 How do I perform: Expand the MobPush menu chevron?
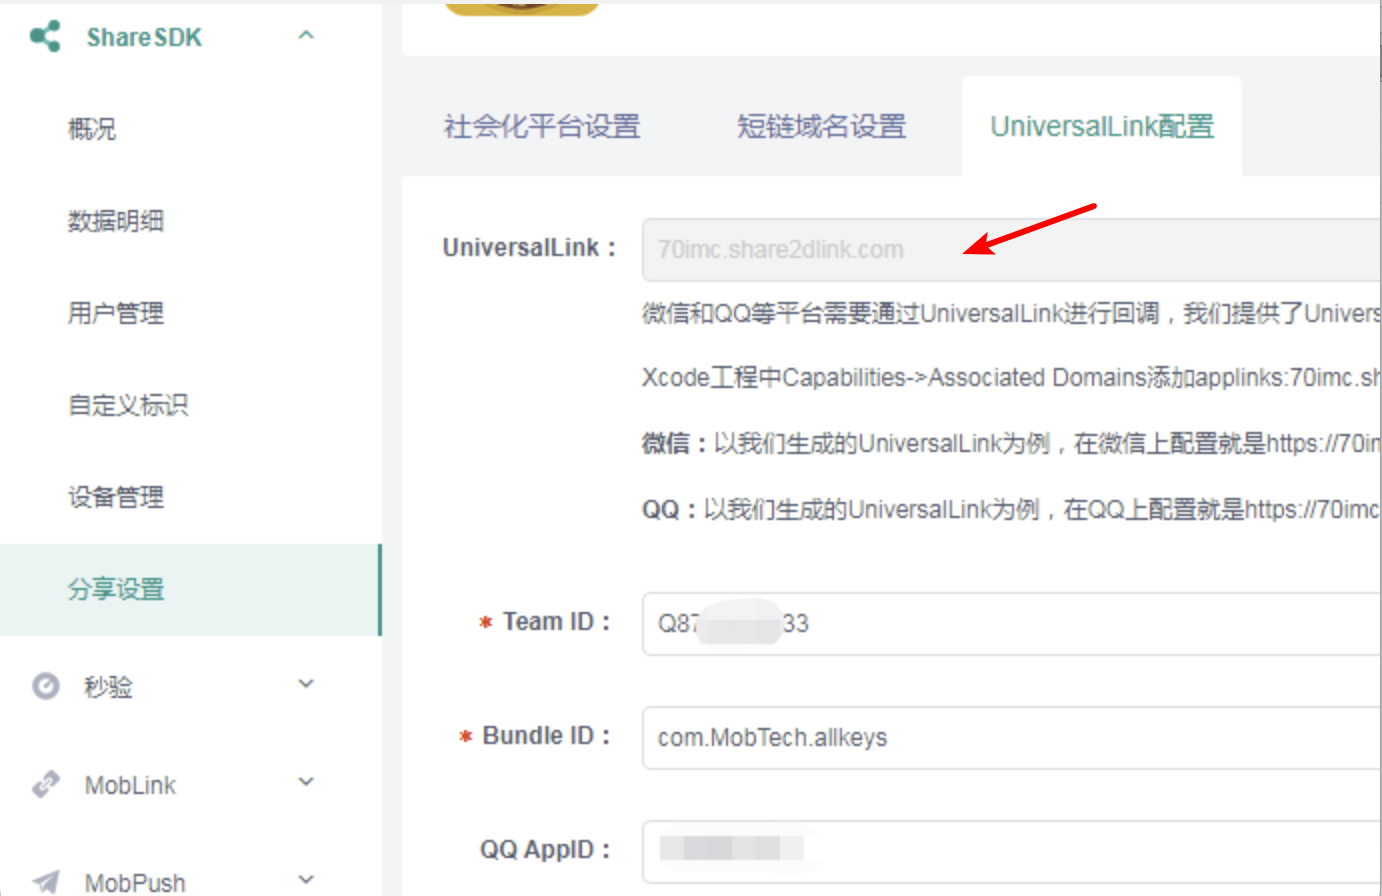point(306,880)
